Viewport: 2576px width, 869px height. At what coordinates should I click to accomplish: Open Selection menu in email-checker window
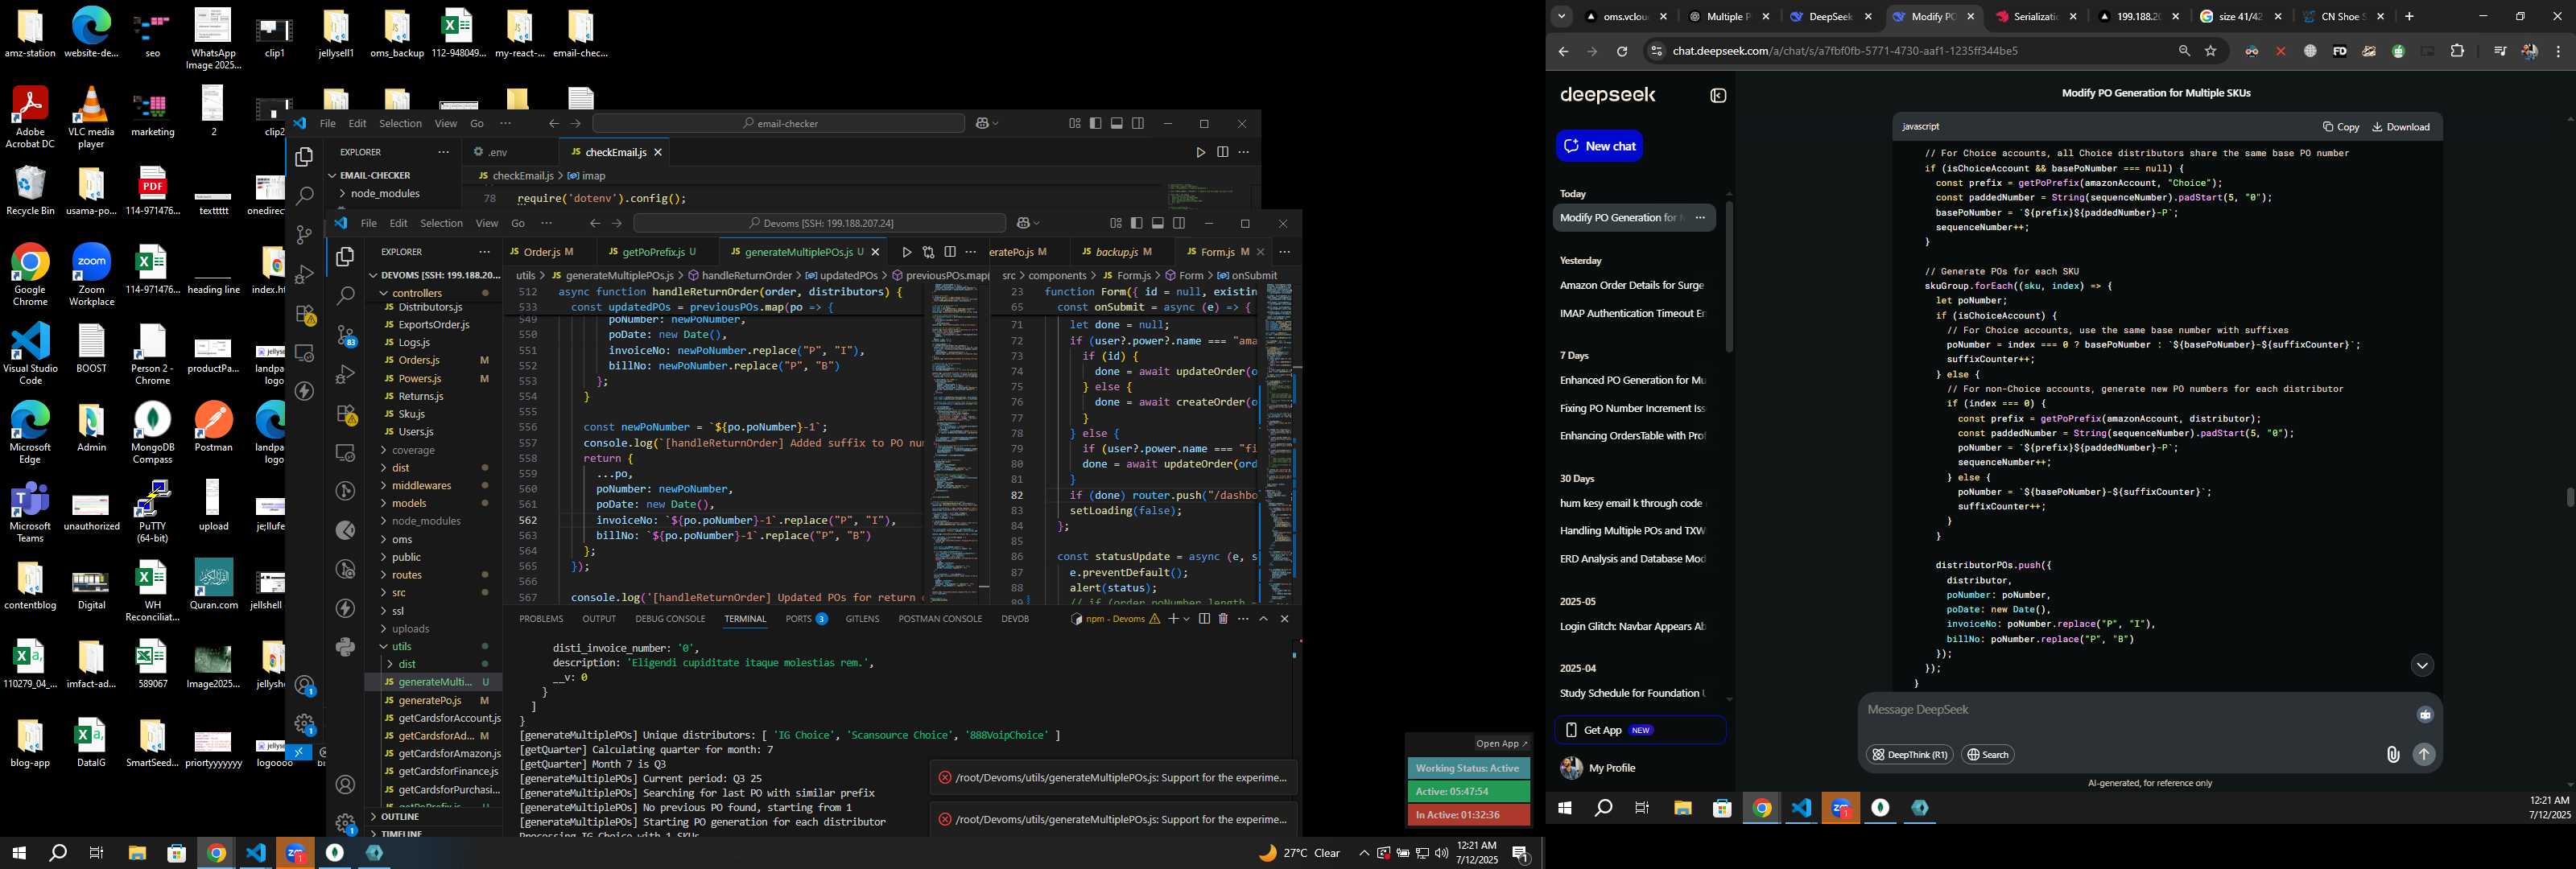pos(400,124)
